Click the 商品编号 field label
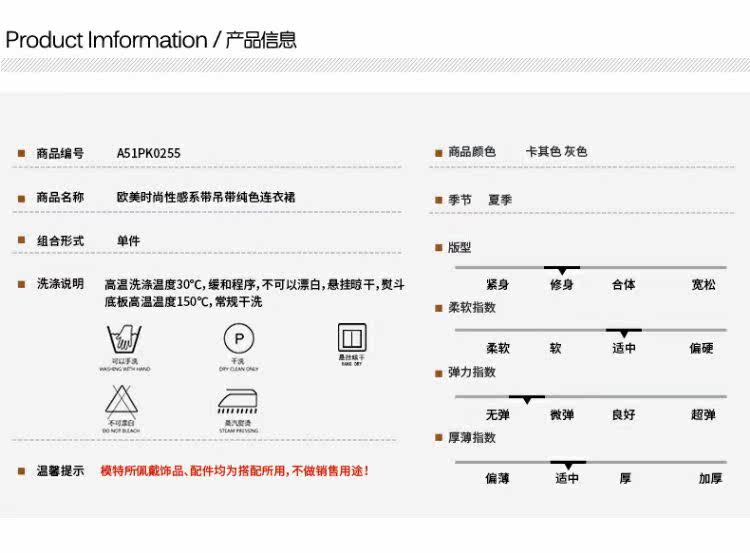The height and width of the screenshot is (553, 750). [x=60, y=154]
